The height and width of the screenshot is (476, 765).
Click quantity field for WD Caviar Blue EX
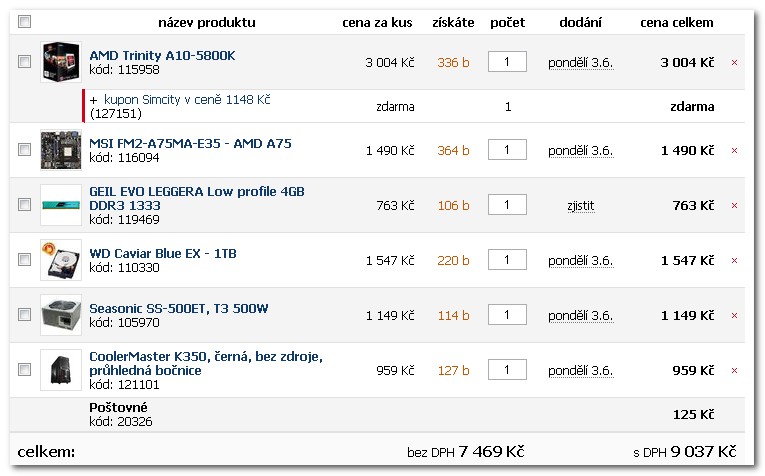pos(507,259)
